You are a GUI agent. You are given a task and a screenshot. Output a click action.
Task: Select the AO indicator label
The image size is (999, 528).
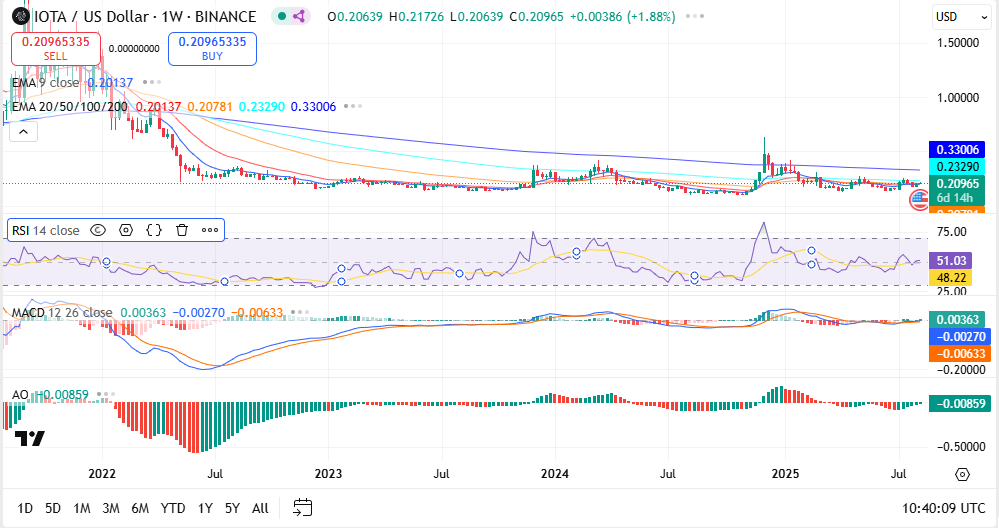(x=20, y=395)
